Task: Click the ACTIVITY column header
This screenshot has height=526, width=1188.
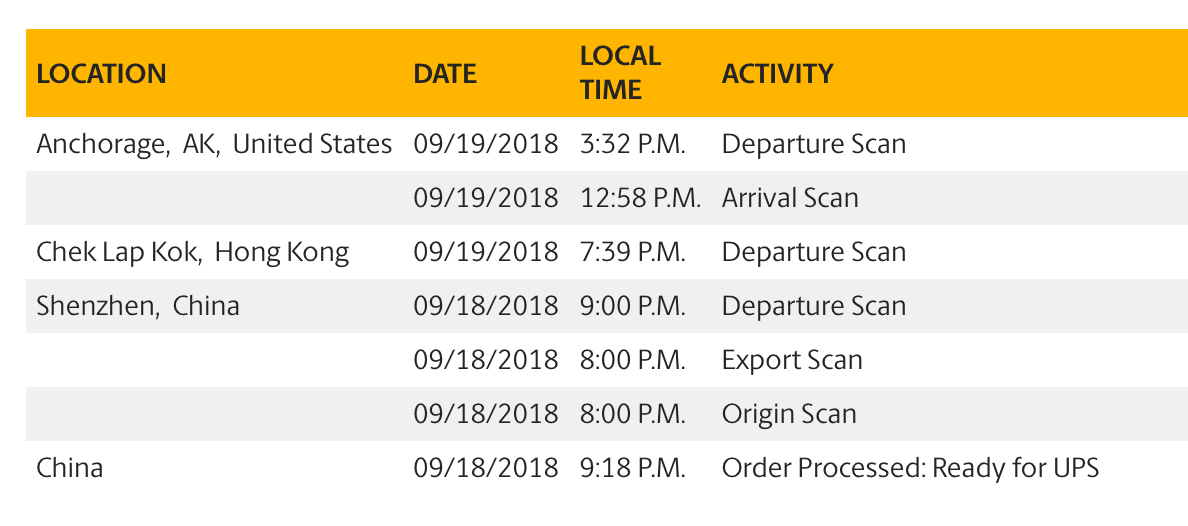Action: (777, 74)
